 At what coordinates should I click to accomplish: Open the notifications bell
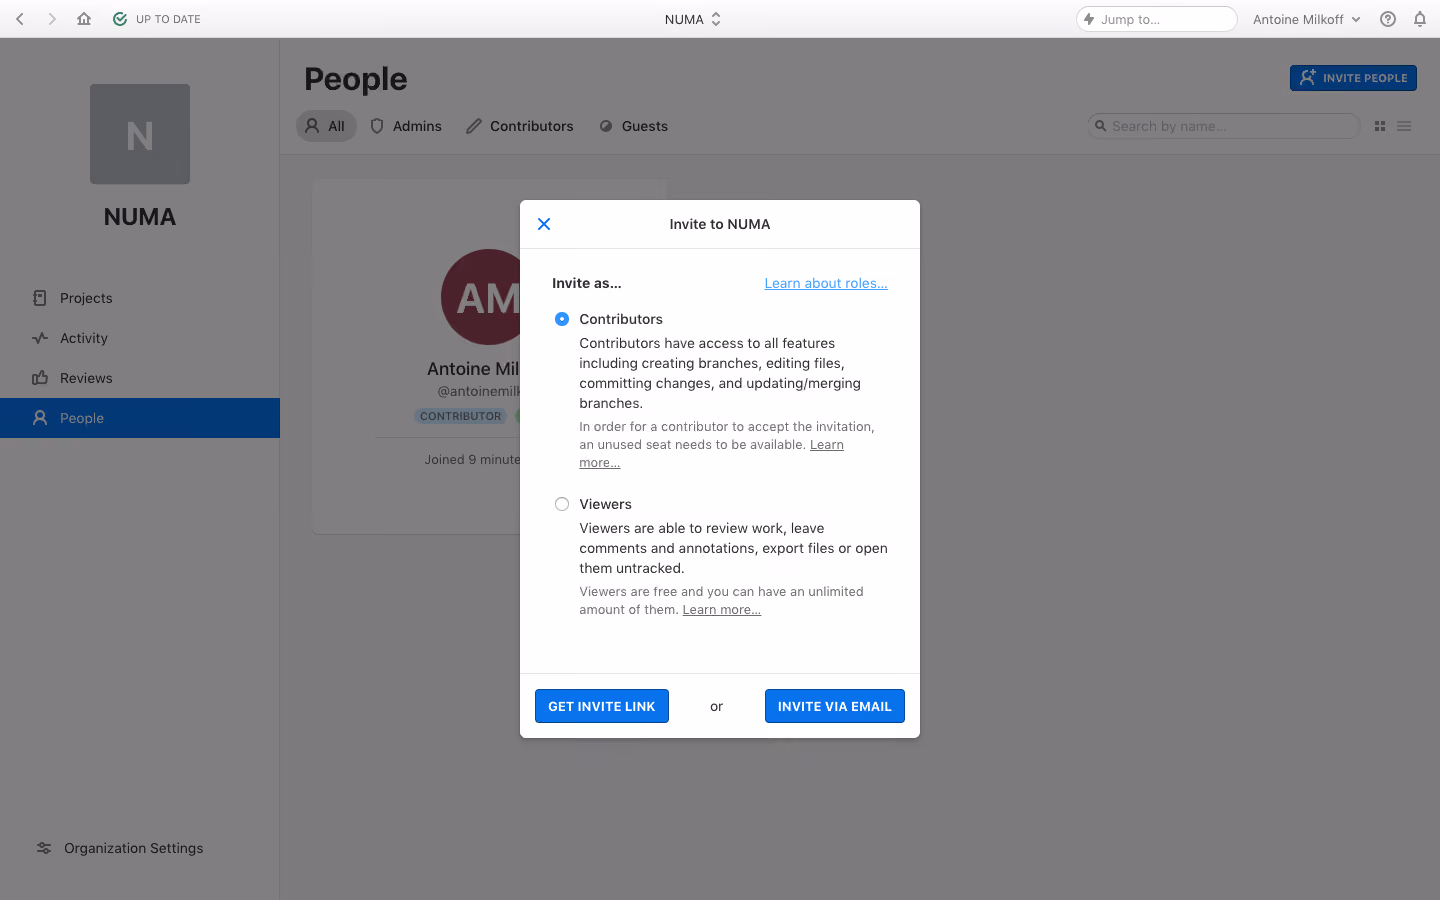point(1419,19)
